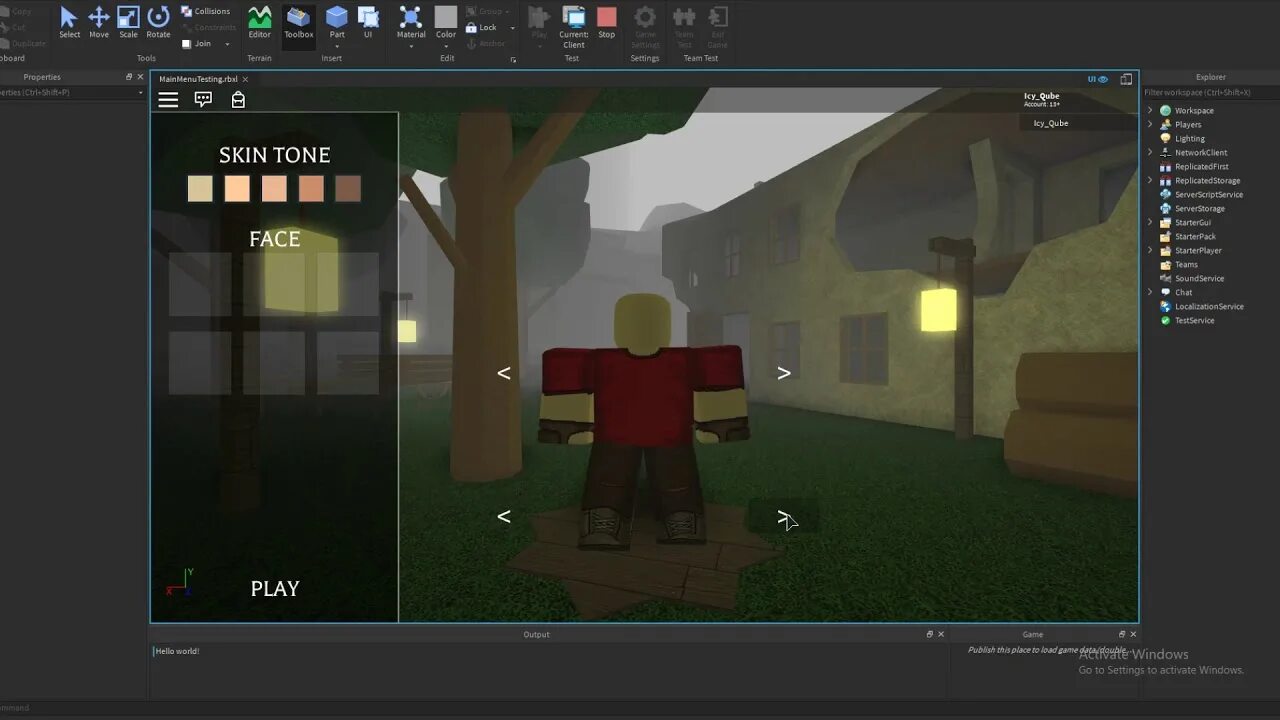Click the Properties filter field
This screenshot has height=720, width=1280.
pyautogui.click(x=70, y=92)
